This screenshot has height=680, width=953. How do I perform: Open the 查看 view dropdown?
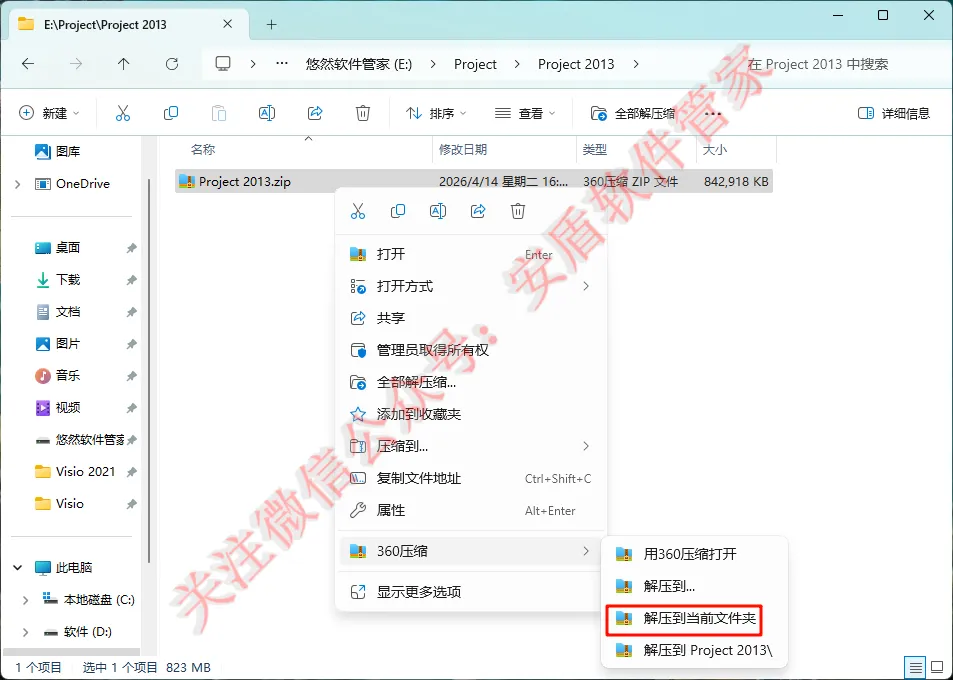(x=525, y=113)
